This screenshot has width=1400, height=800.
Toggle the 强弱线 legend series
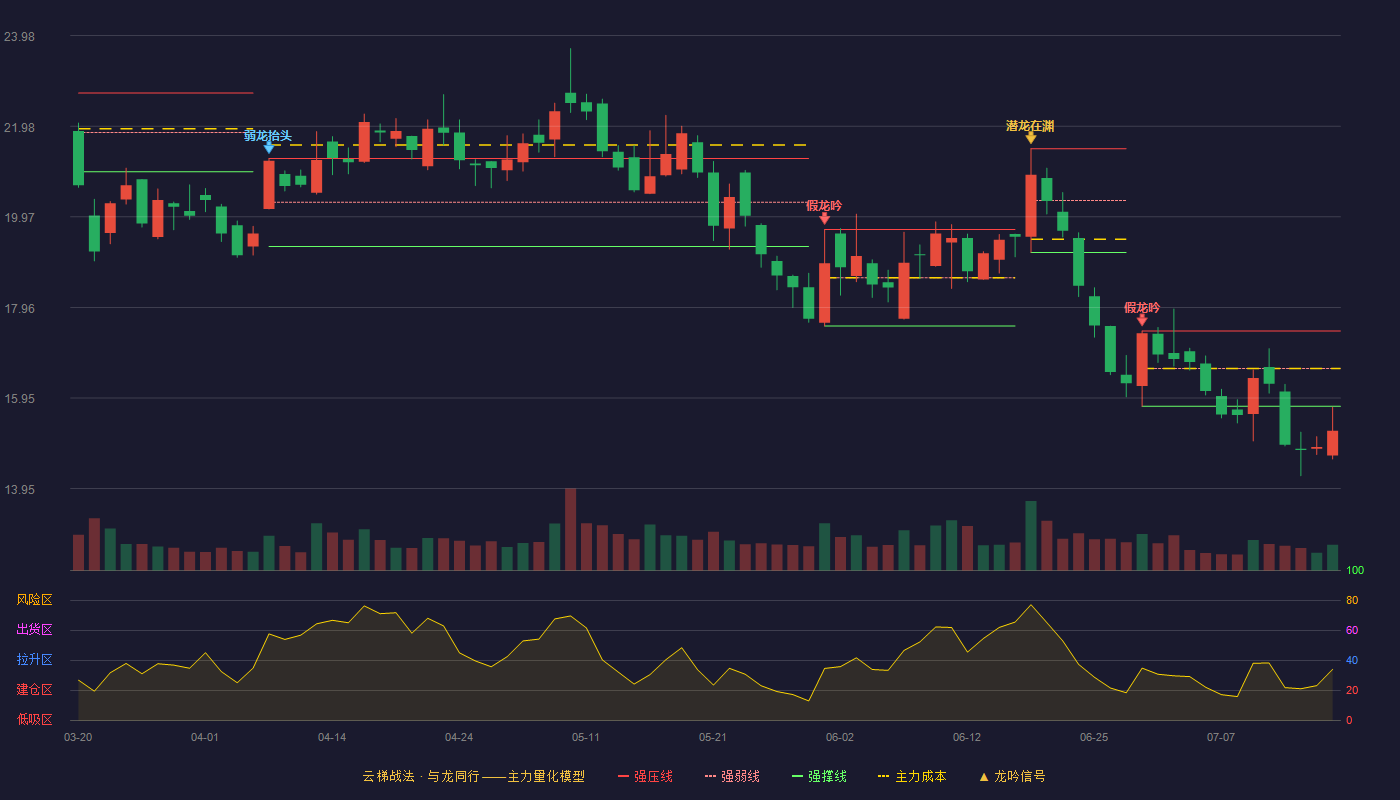point(740,776)
